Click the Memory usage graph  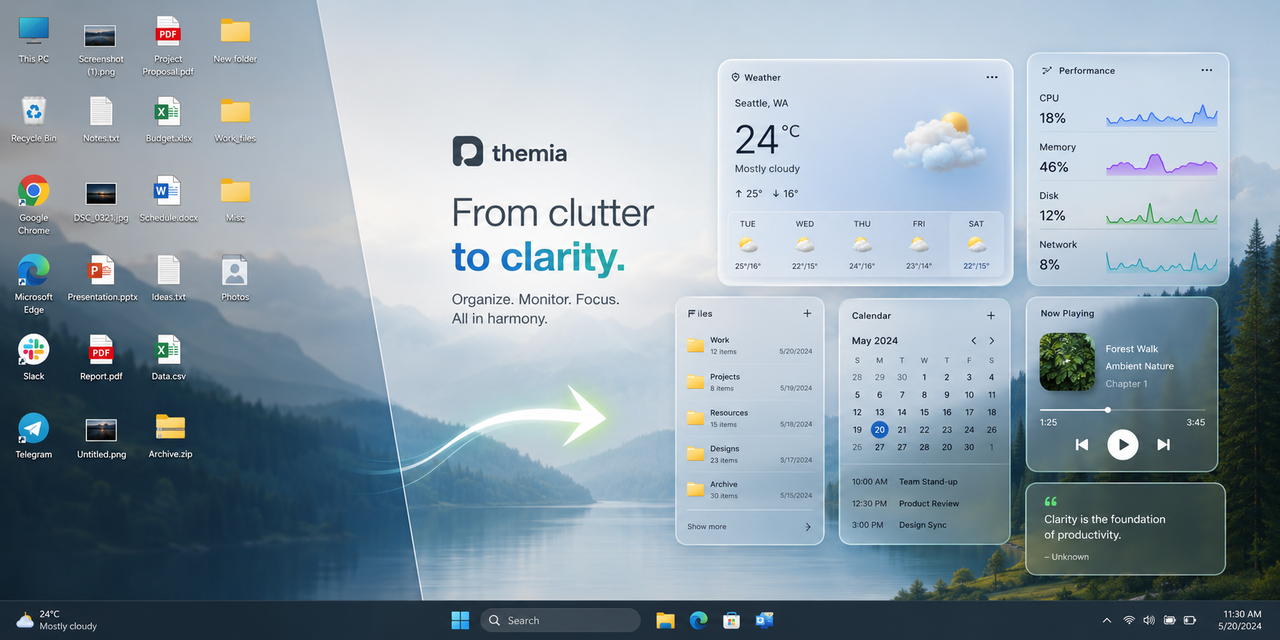click(1162, 164)
